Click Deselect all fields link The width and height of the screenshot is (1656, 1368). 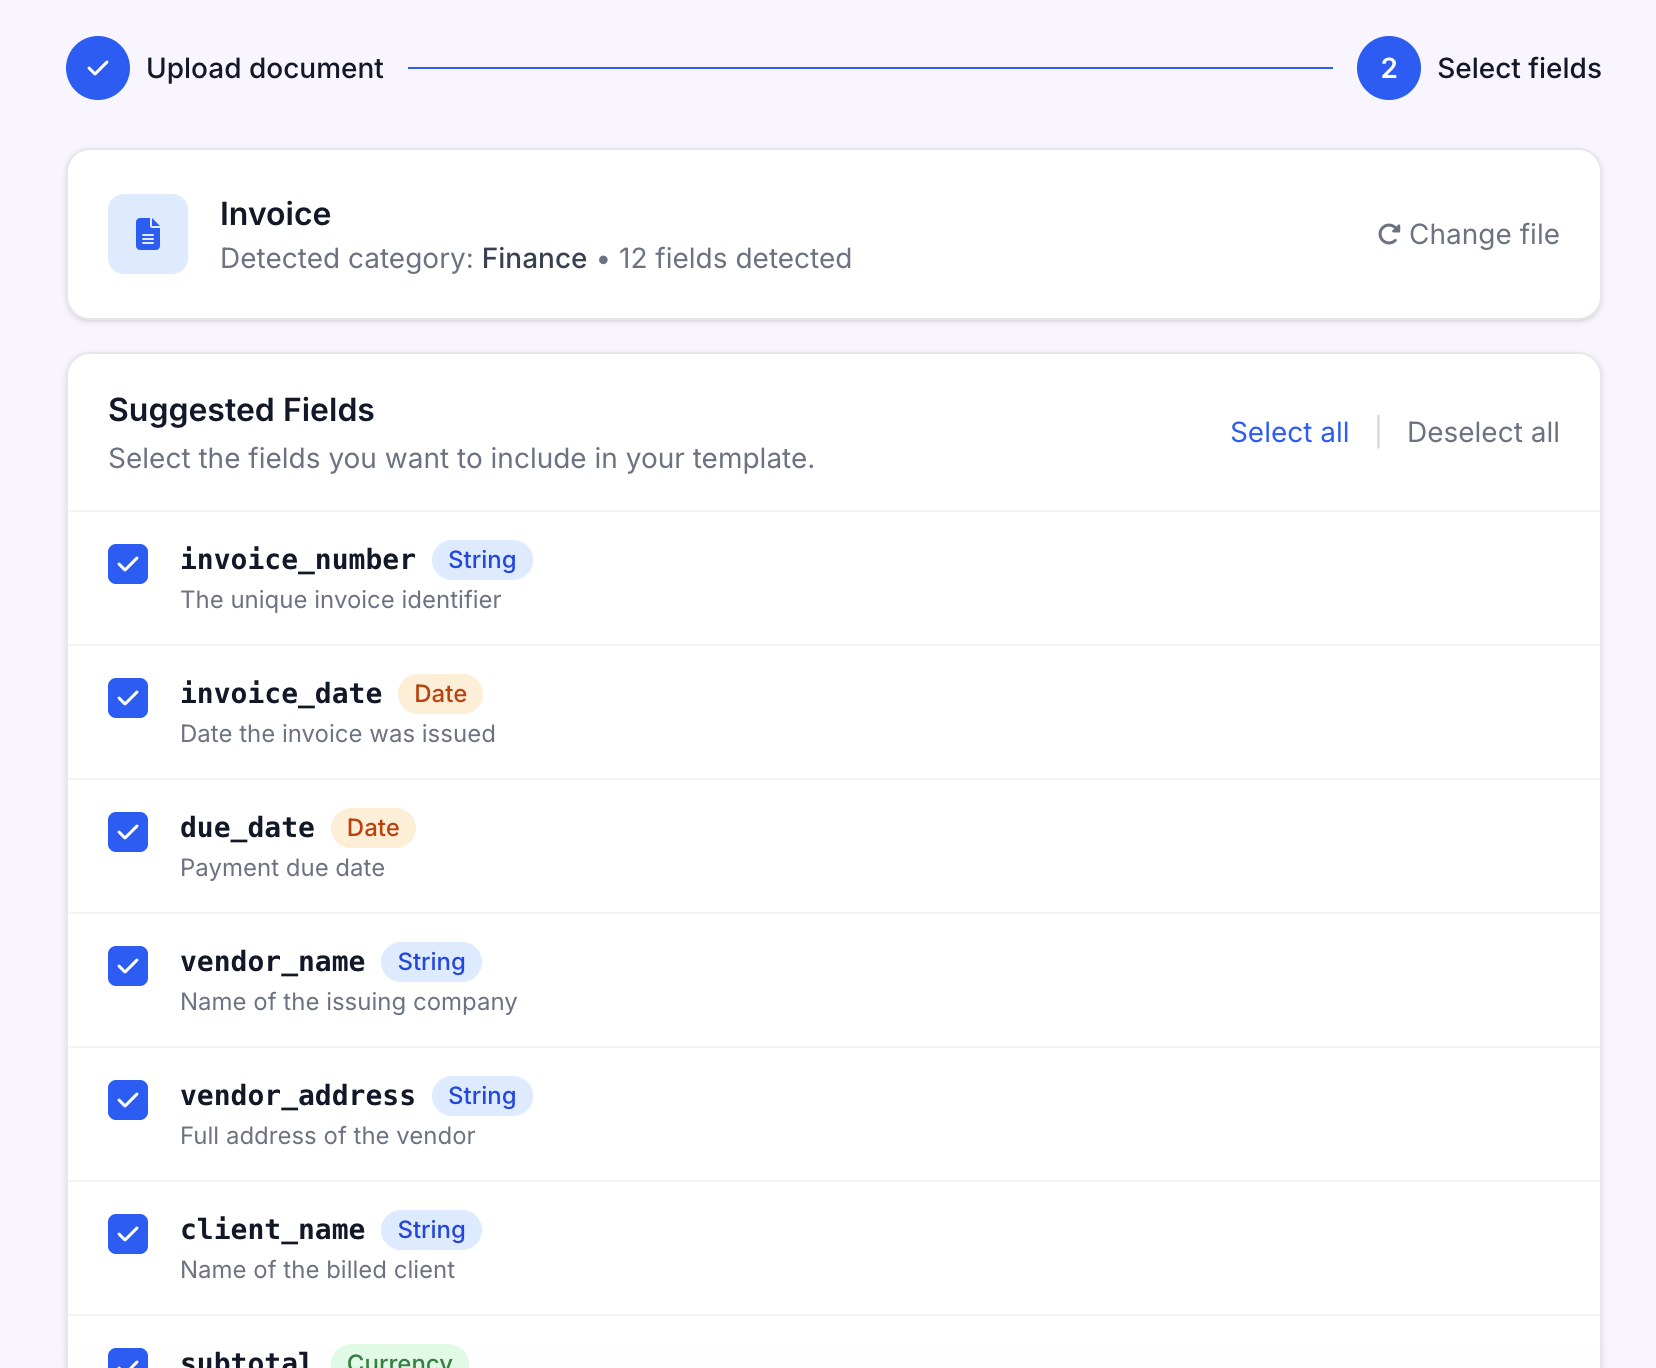pyautogui.click(x=1482, y=432)
